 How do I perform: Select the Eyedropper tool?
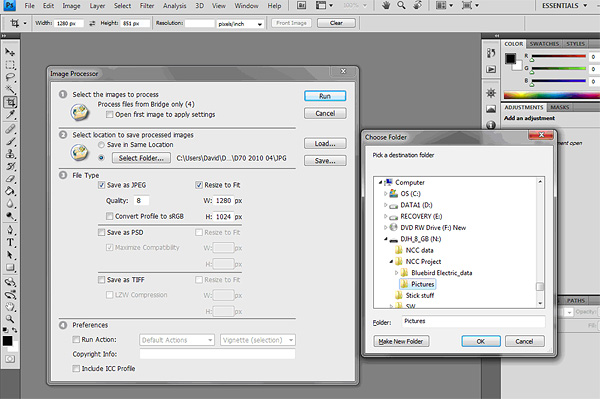[x=10, y=115]
